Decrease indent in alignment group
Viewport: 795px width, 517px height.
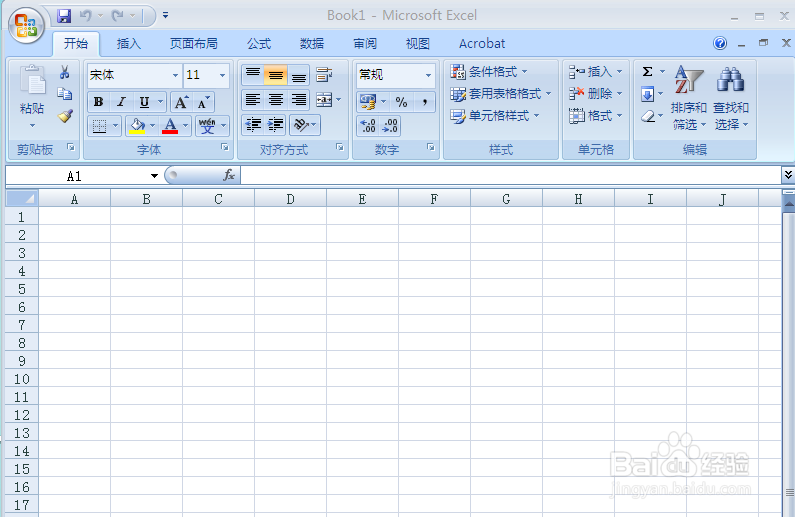point(253,125)
